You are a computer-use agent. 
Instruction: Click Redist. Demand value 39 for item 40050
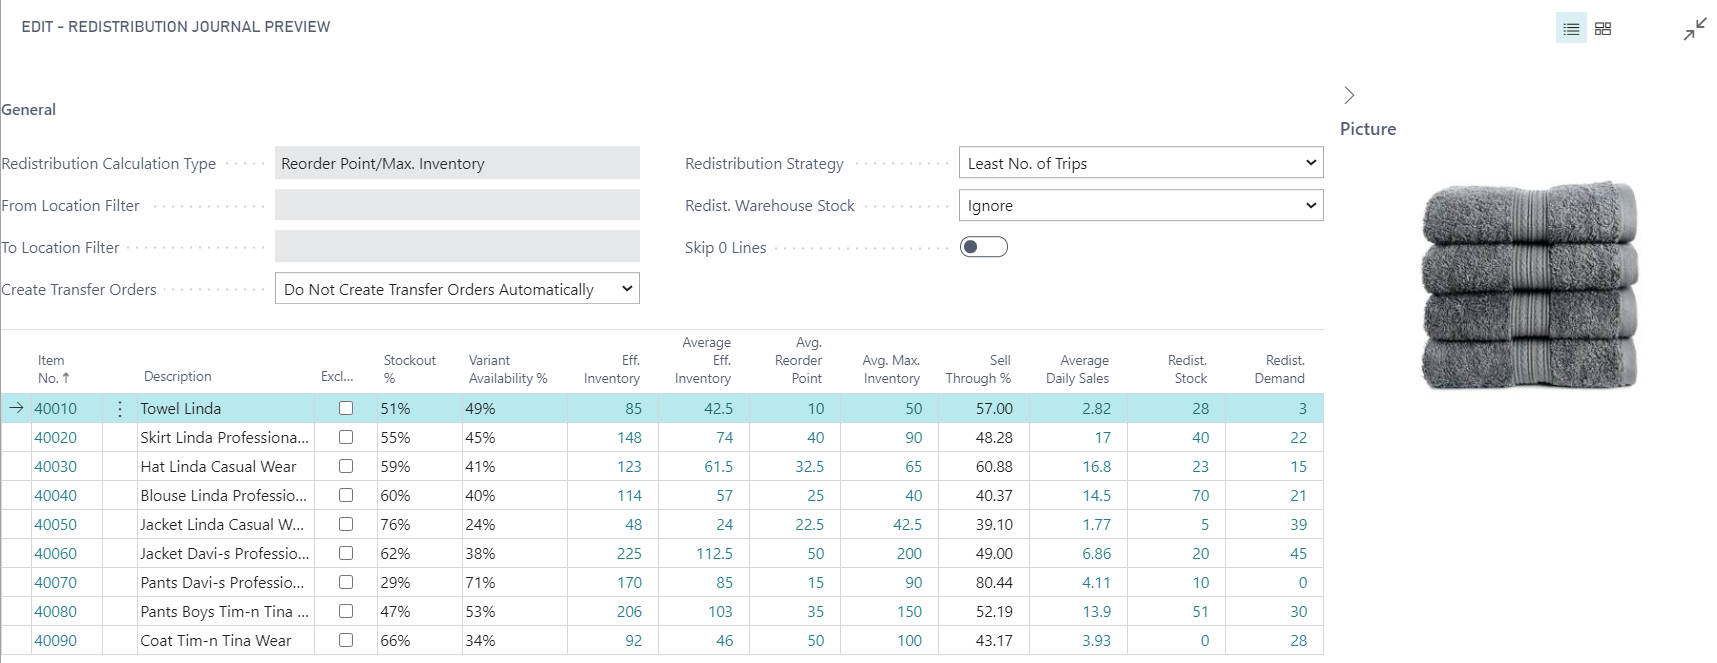1298,524
